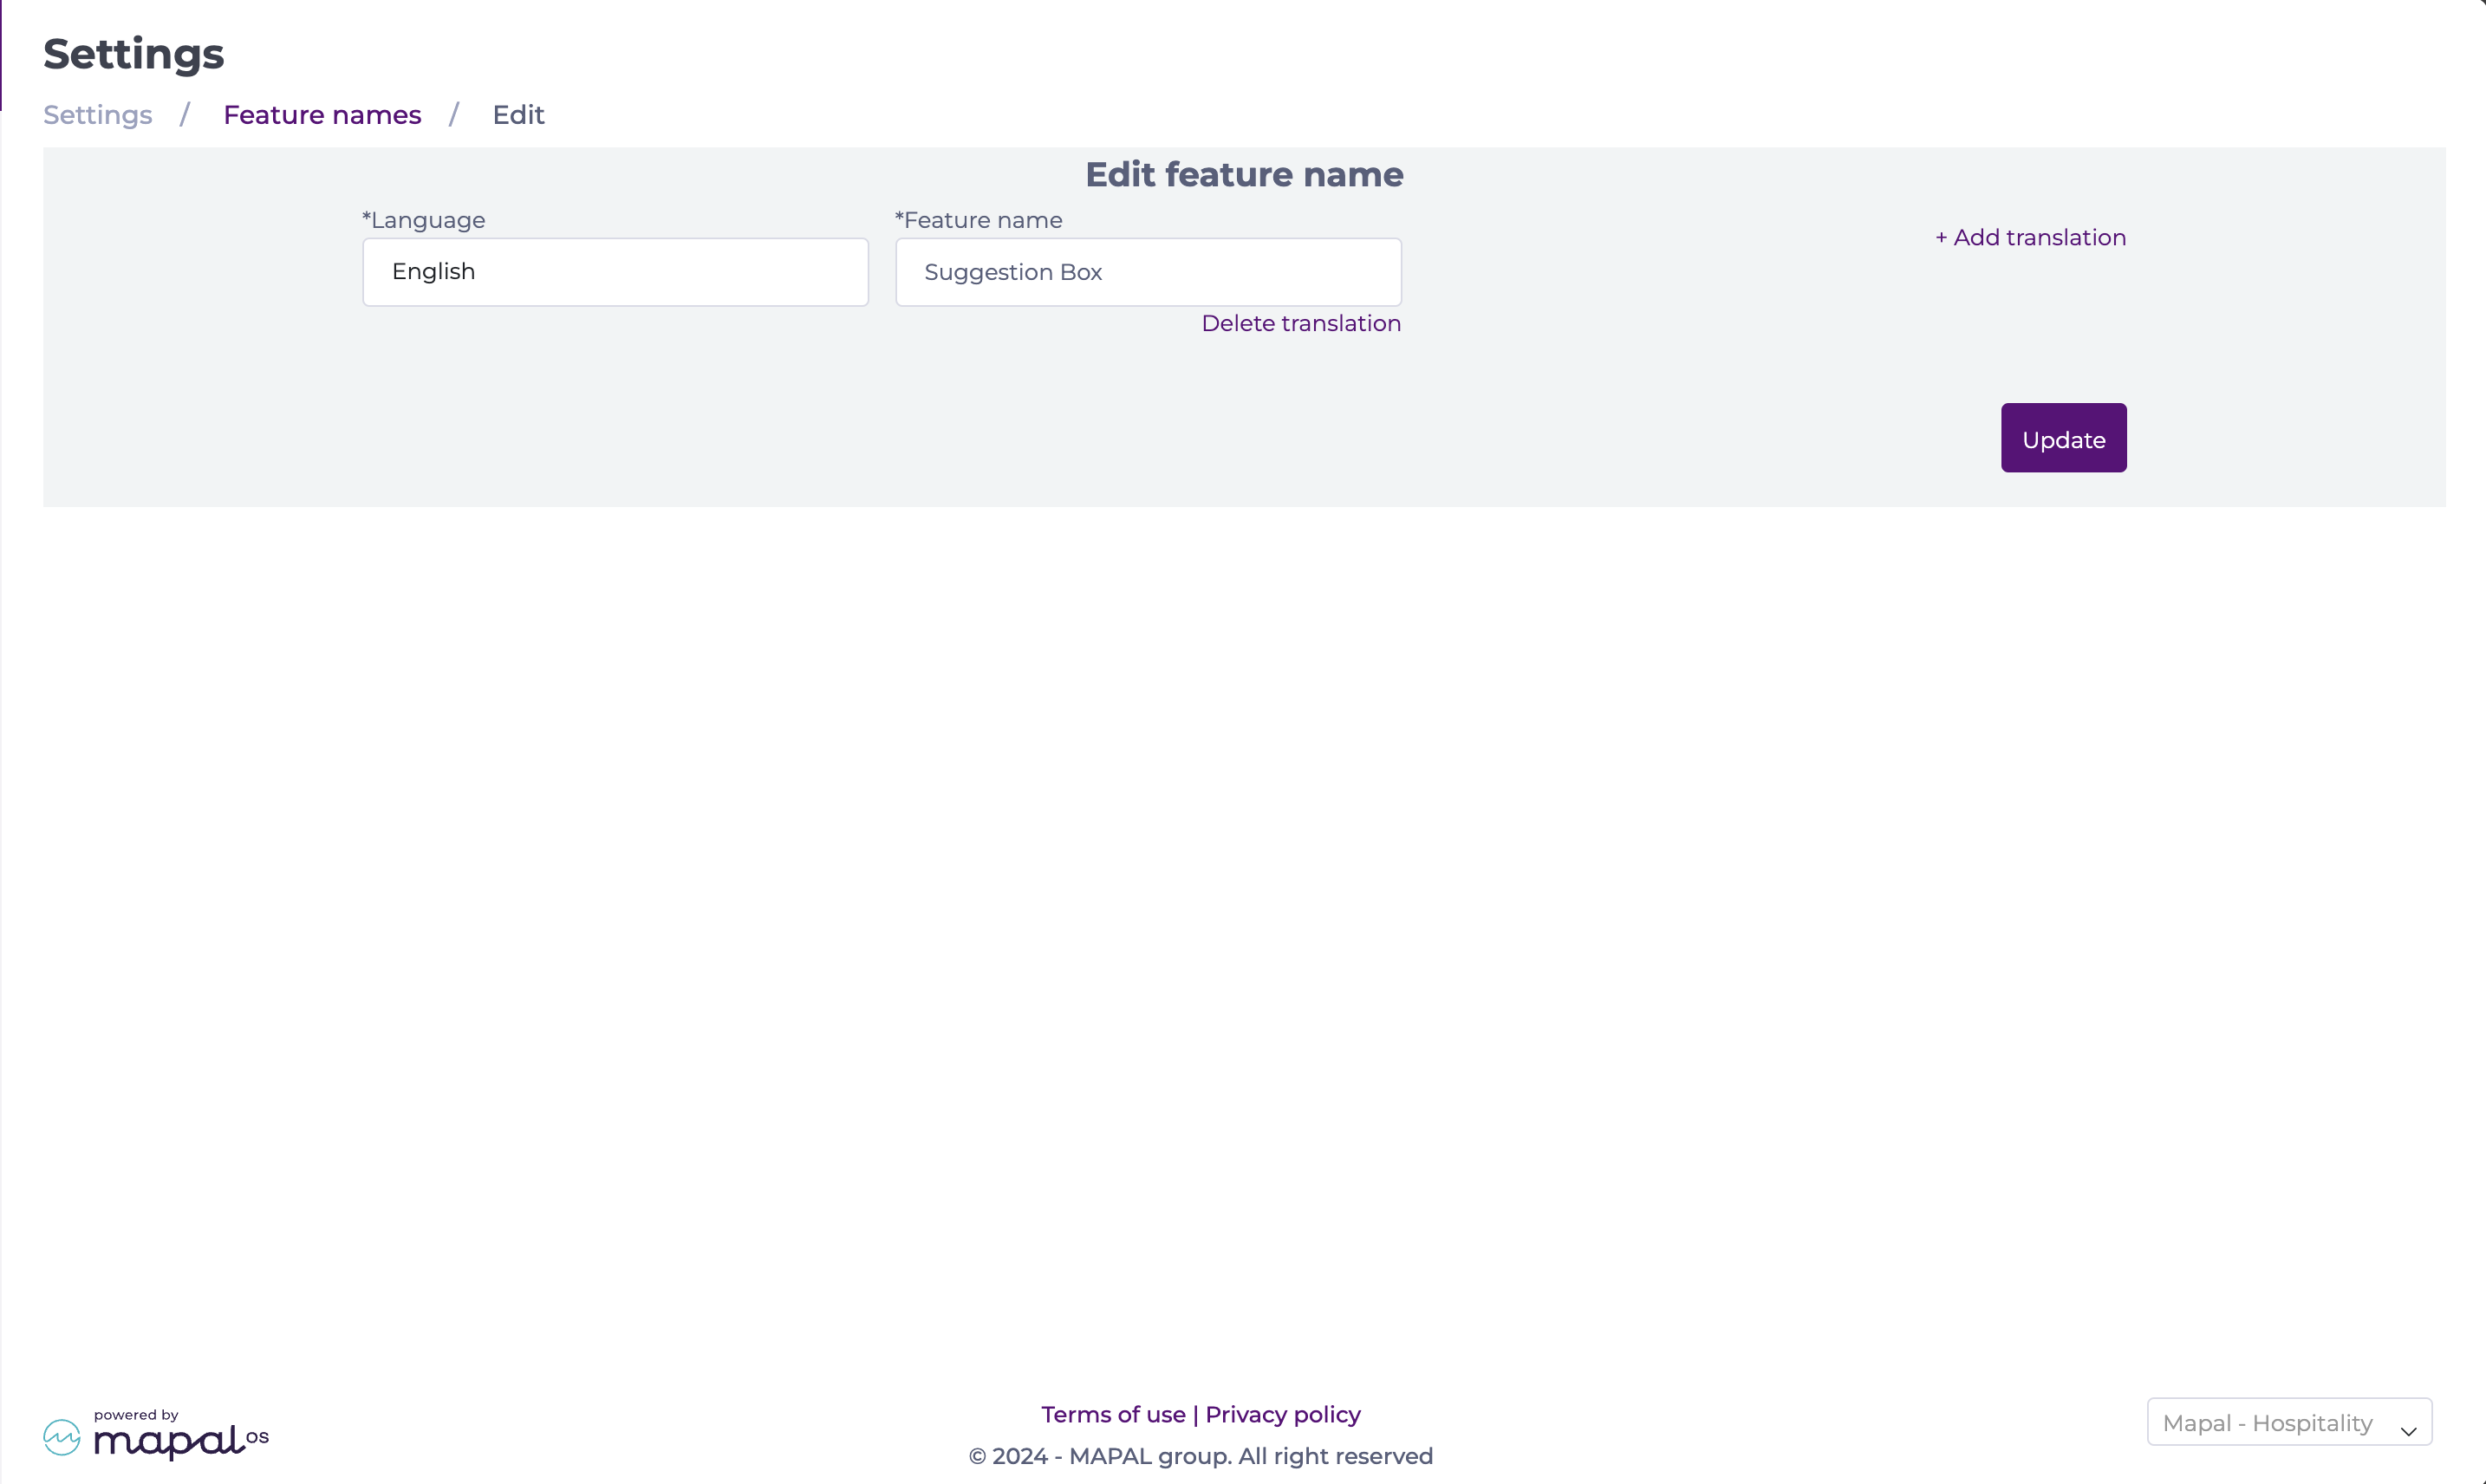
Task: Open Feature names breadcrumb link
Action: [x=322, y=115]
